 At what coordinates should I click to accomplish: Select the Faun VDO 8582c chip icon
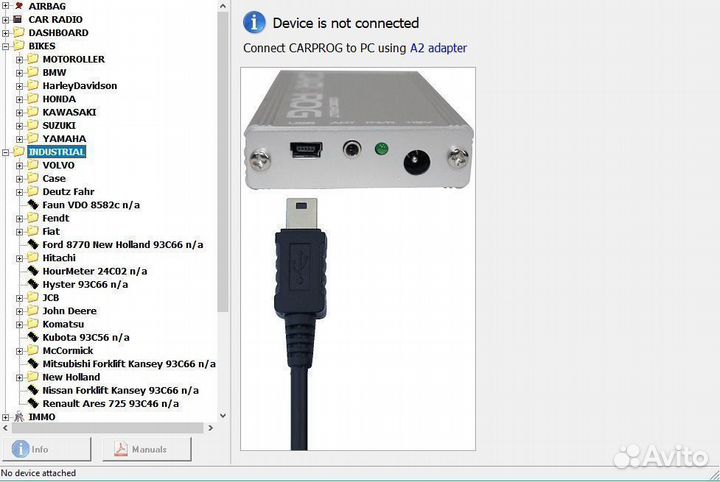[x=33, y=205]
